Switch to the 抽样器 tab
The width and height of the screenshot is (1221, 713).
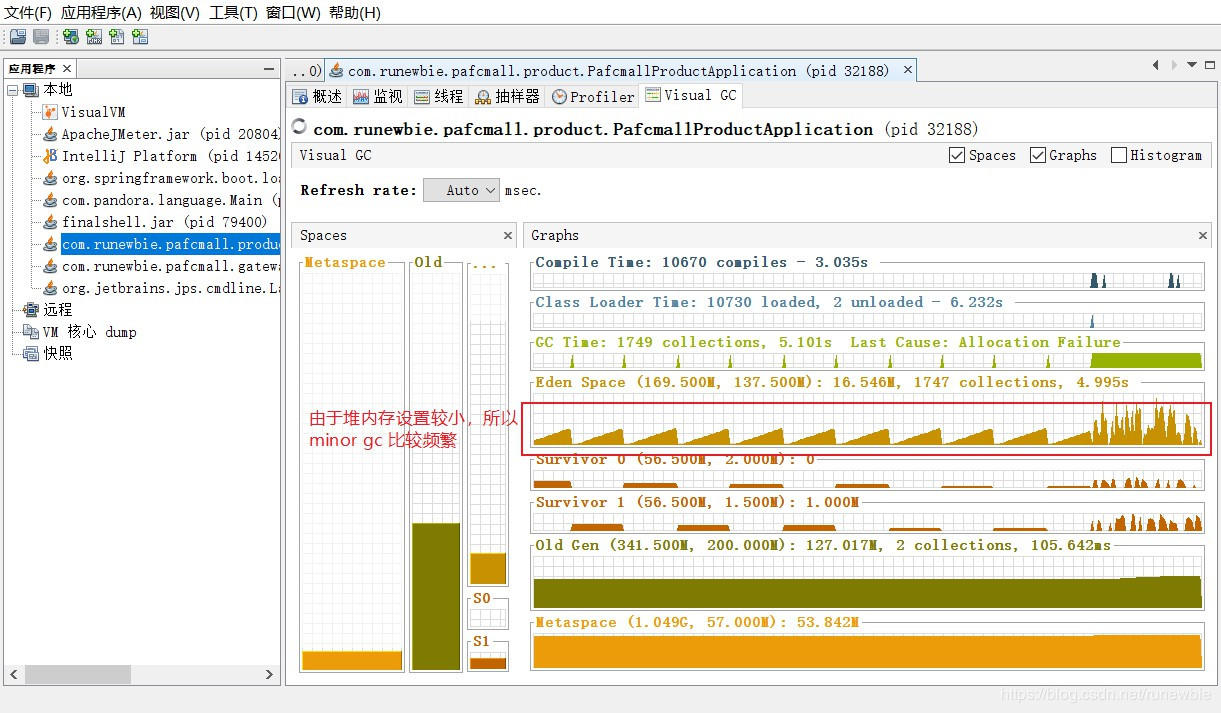coord(508,96)
